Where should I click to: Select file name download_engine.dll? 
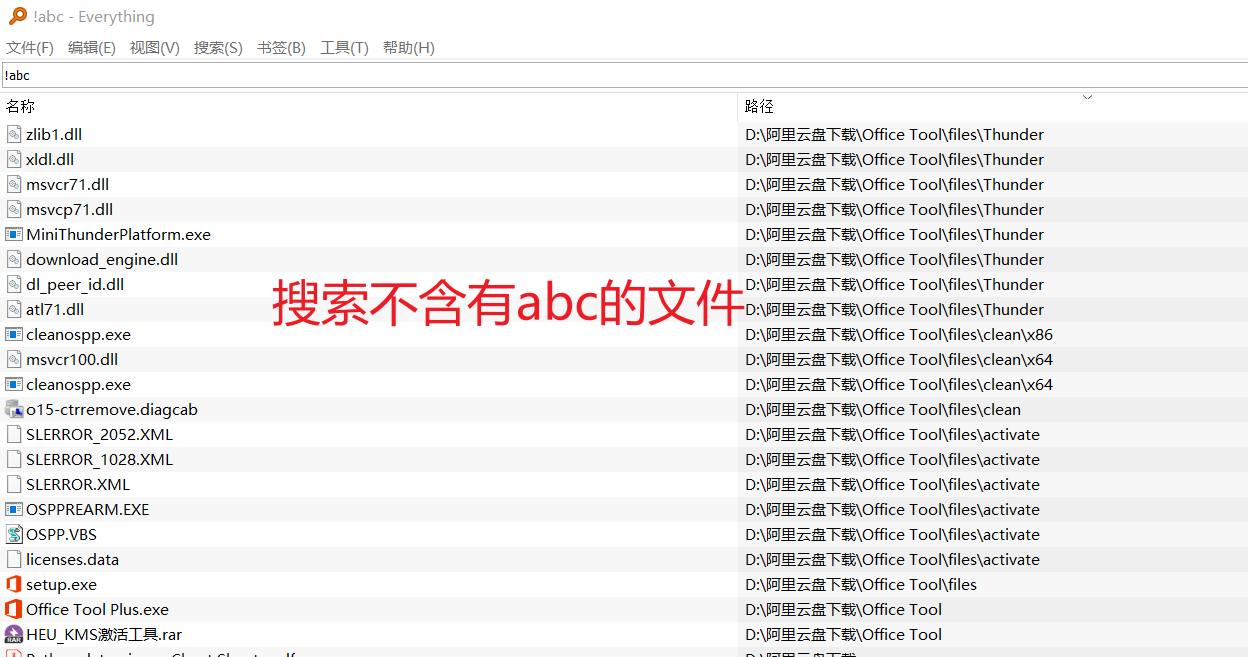point(102,259)
